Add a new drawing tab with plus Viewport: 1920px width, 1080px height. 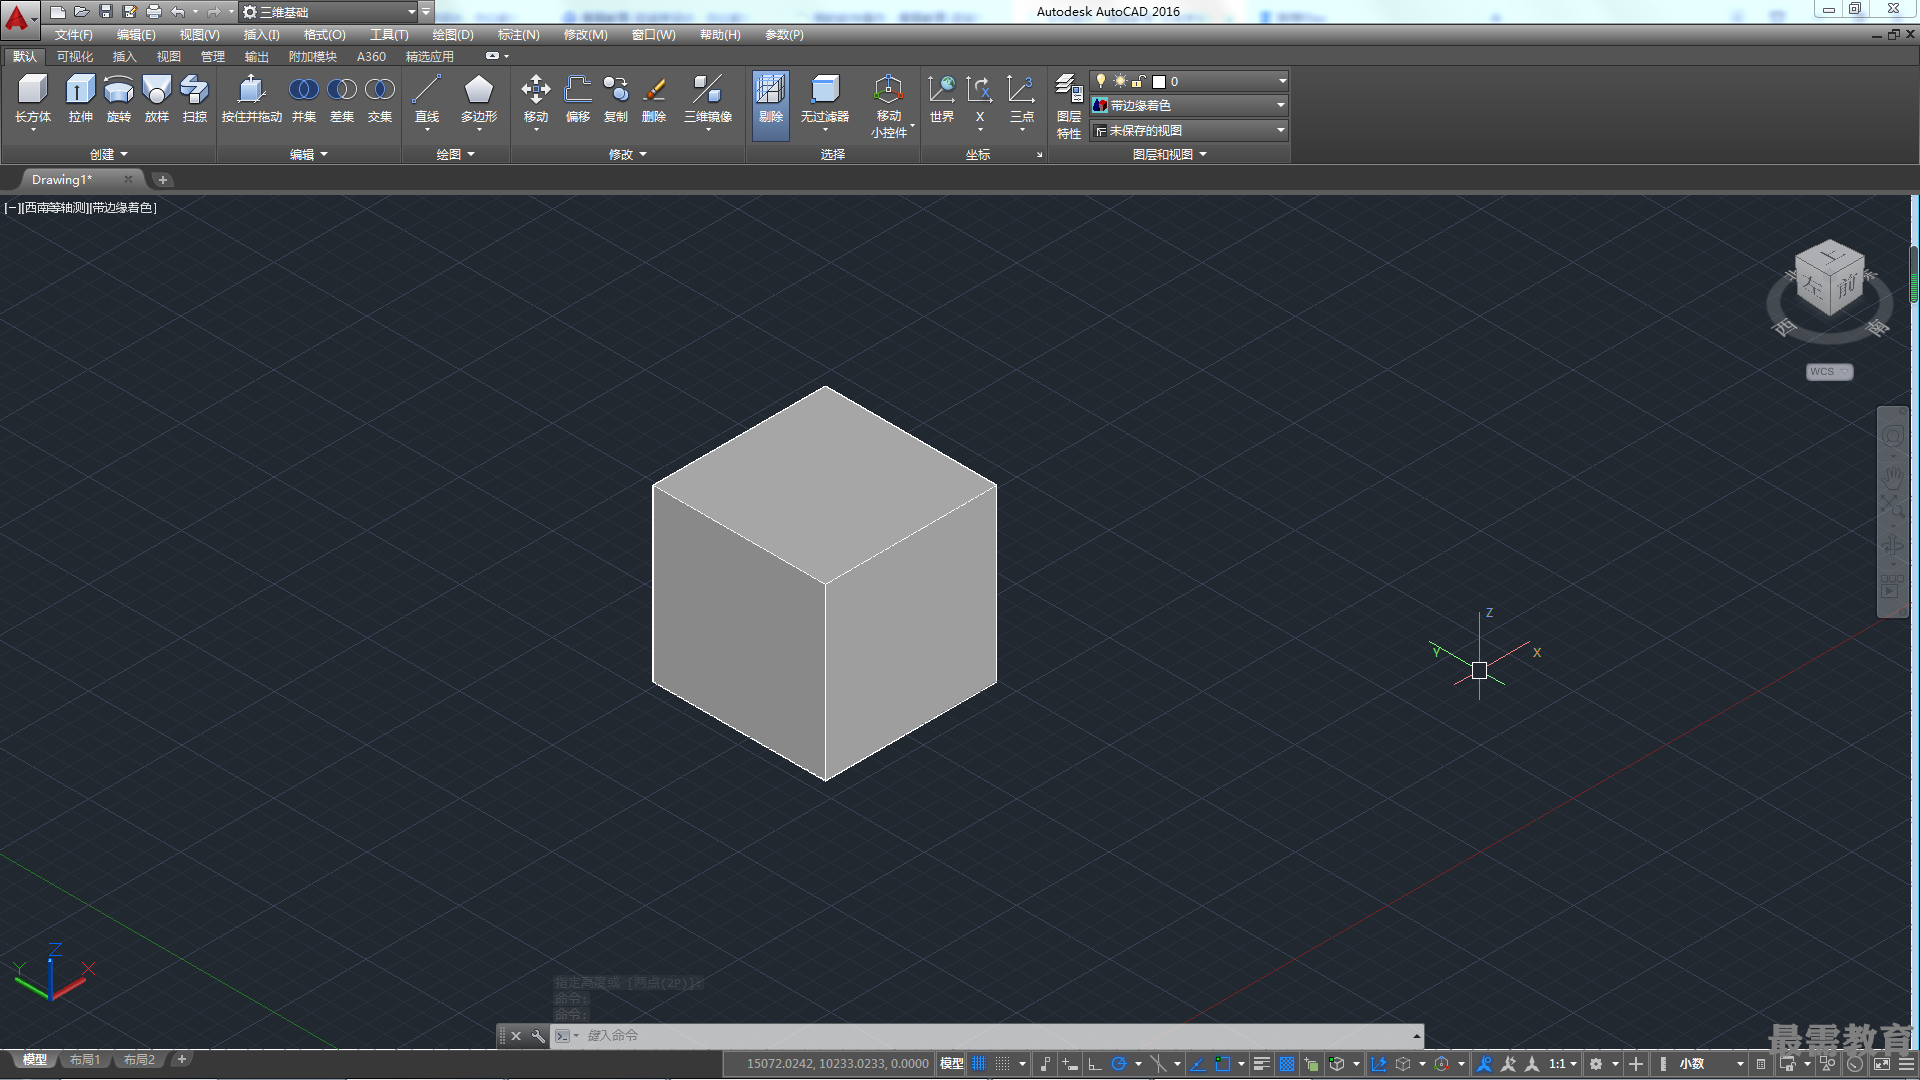pos(163,180)
